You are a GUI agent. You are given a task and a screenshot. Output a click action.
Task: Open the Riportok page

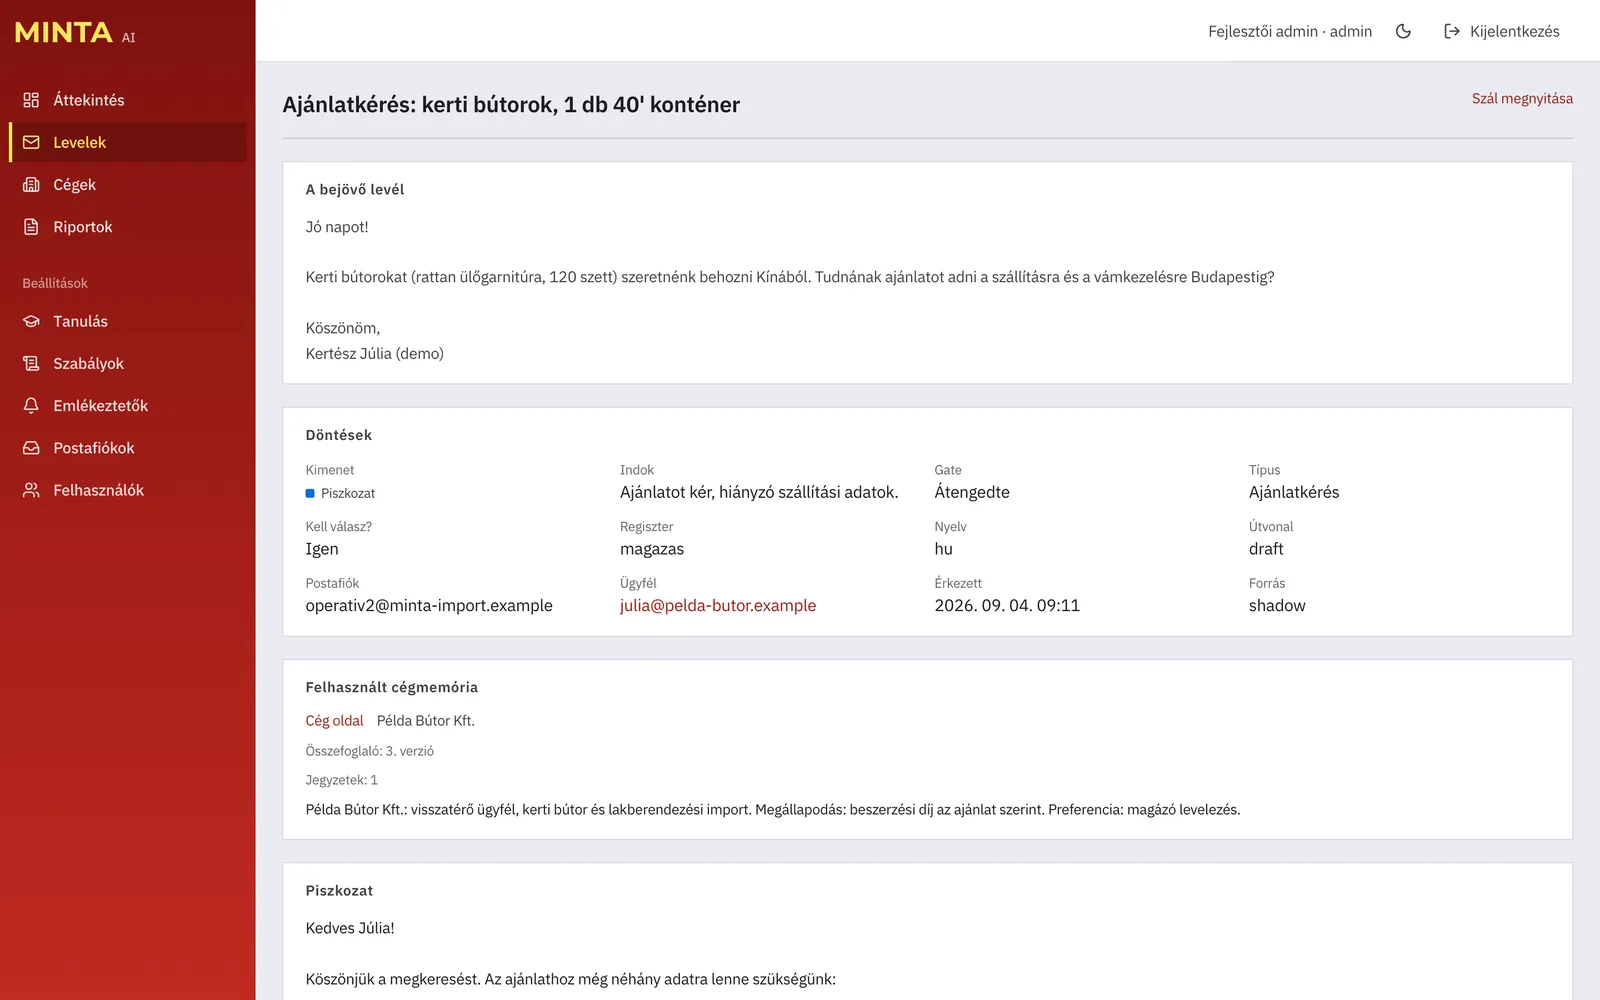128,227
